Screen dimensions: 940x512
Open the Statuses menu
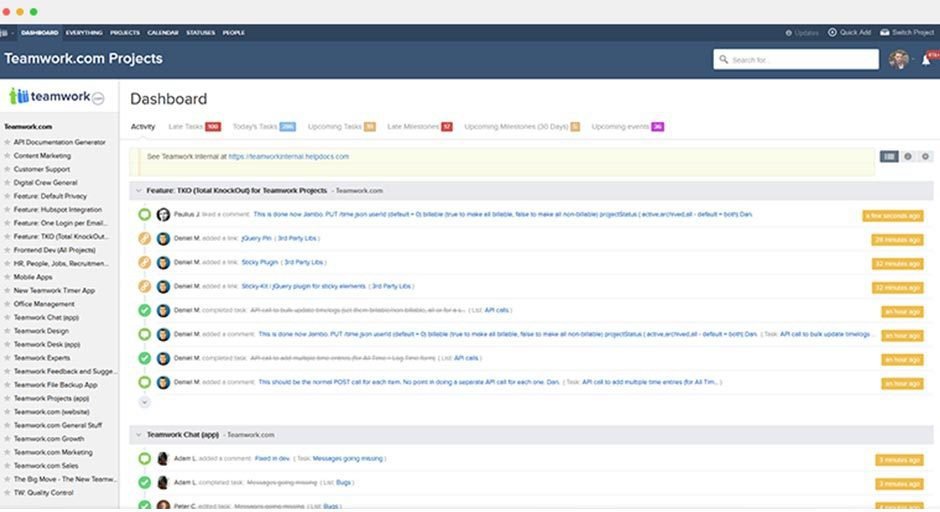200,33
